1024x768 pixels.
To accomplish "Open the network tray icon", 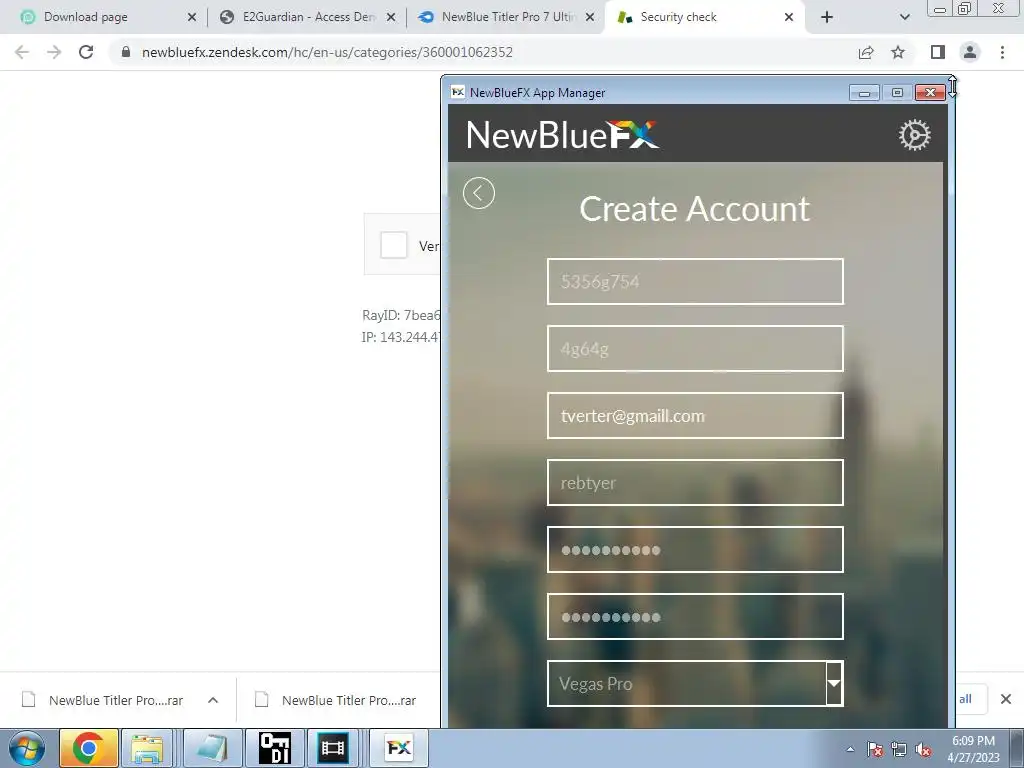I will pos(899,750).
